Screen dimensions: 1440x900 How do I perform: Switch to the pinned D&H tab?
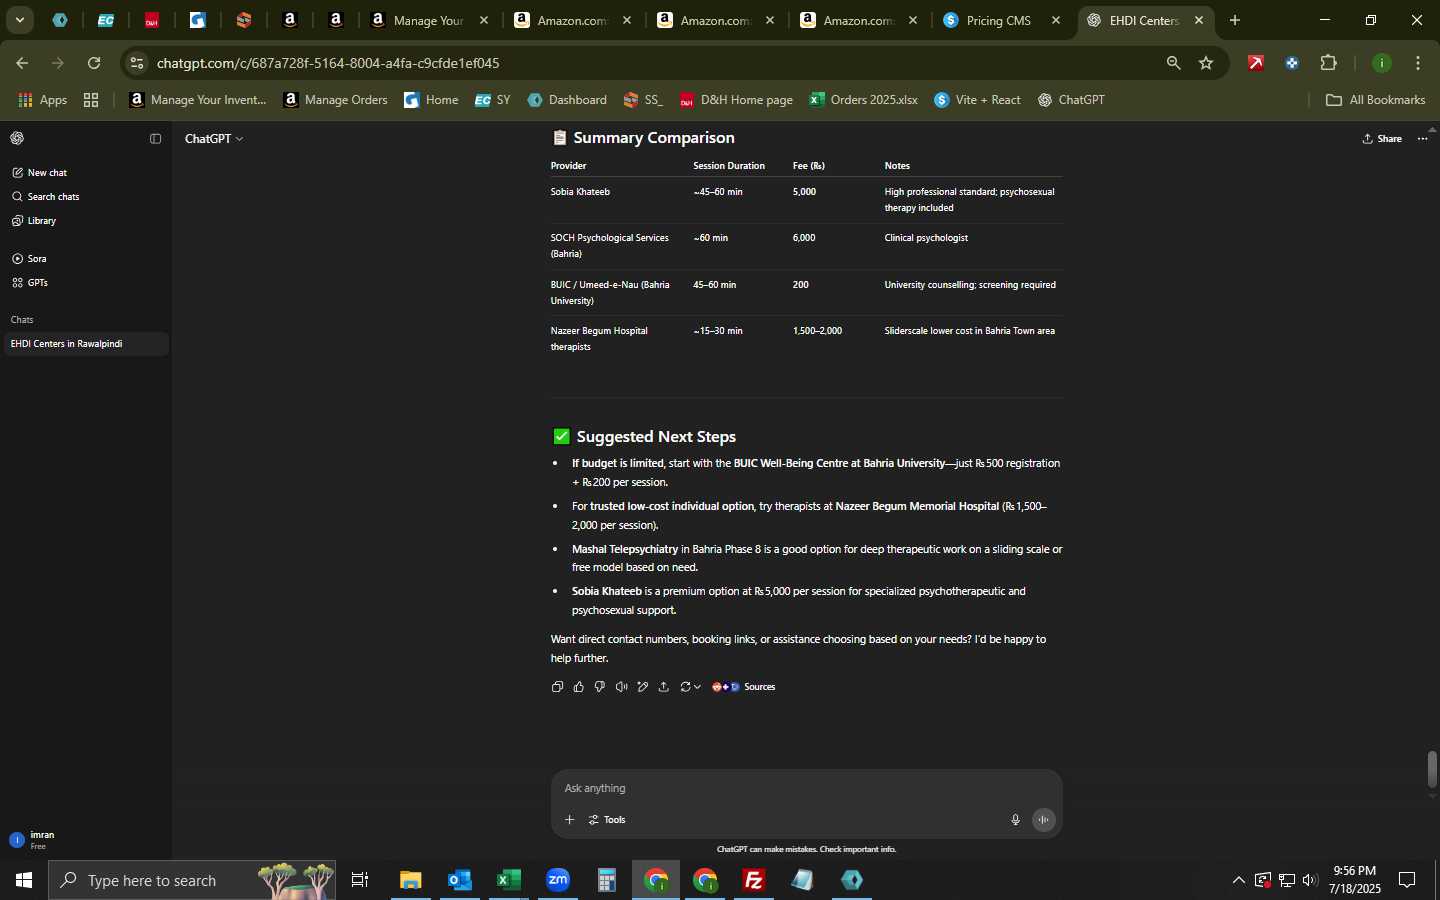pyautogui.click(x=152, y=20)
